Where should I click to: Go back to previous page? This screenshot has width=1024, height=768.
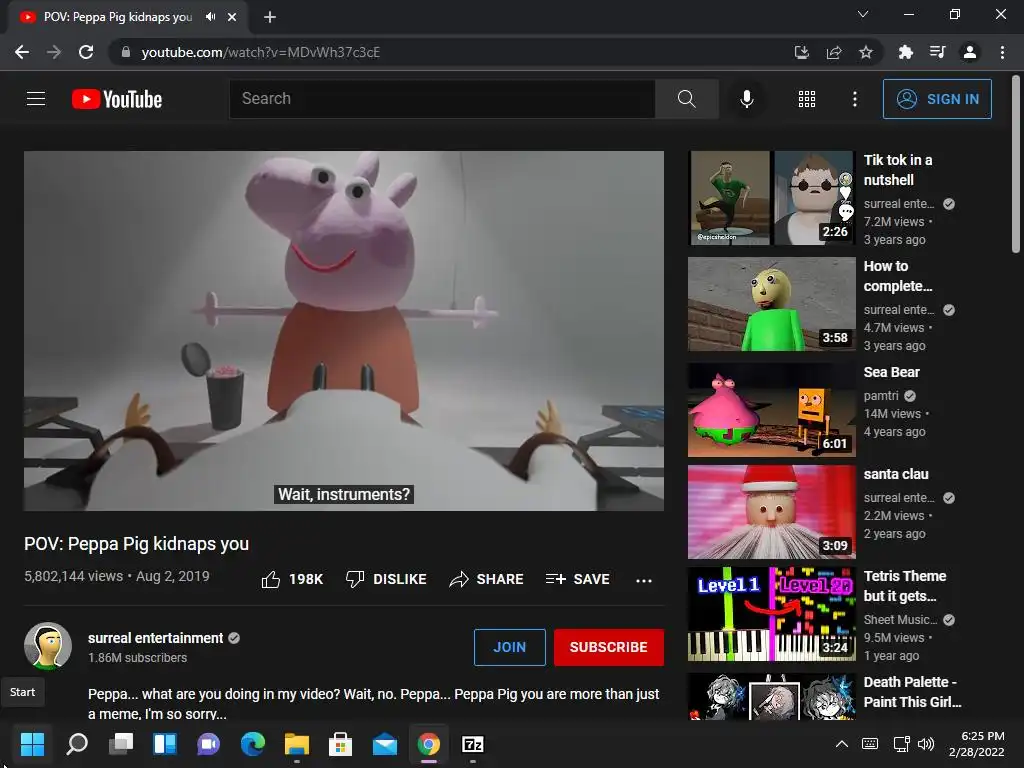(x=22, y=52)
